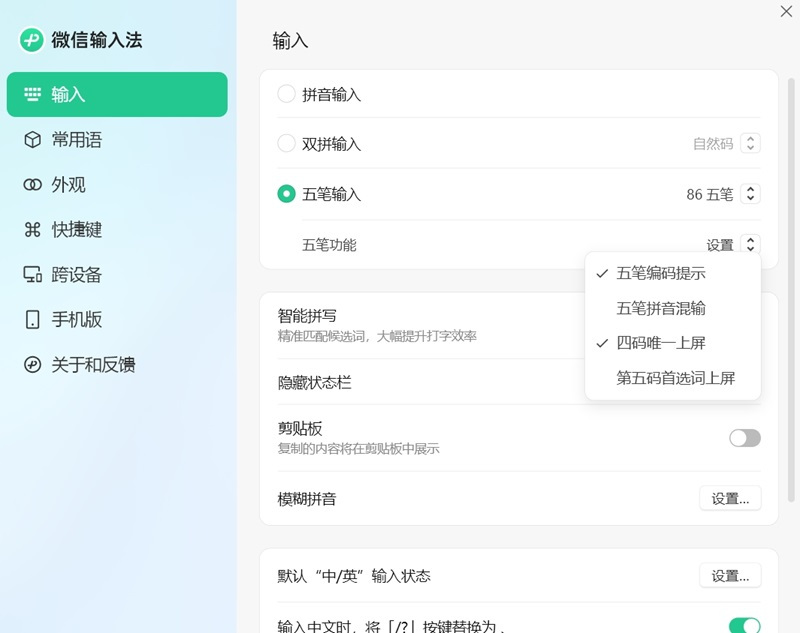
Task: Open 模糊拼音 settings with 设置 button
Action: [x=730, y=498]
